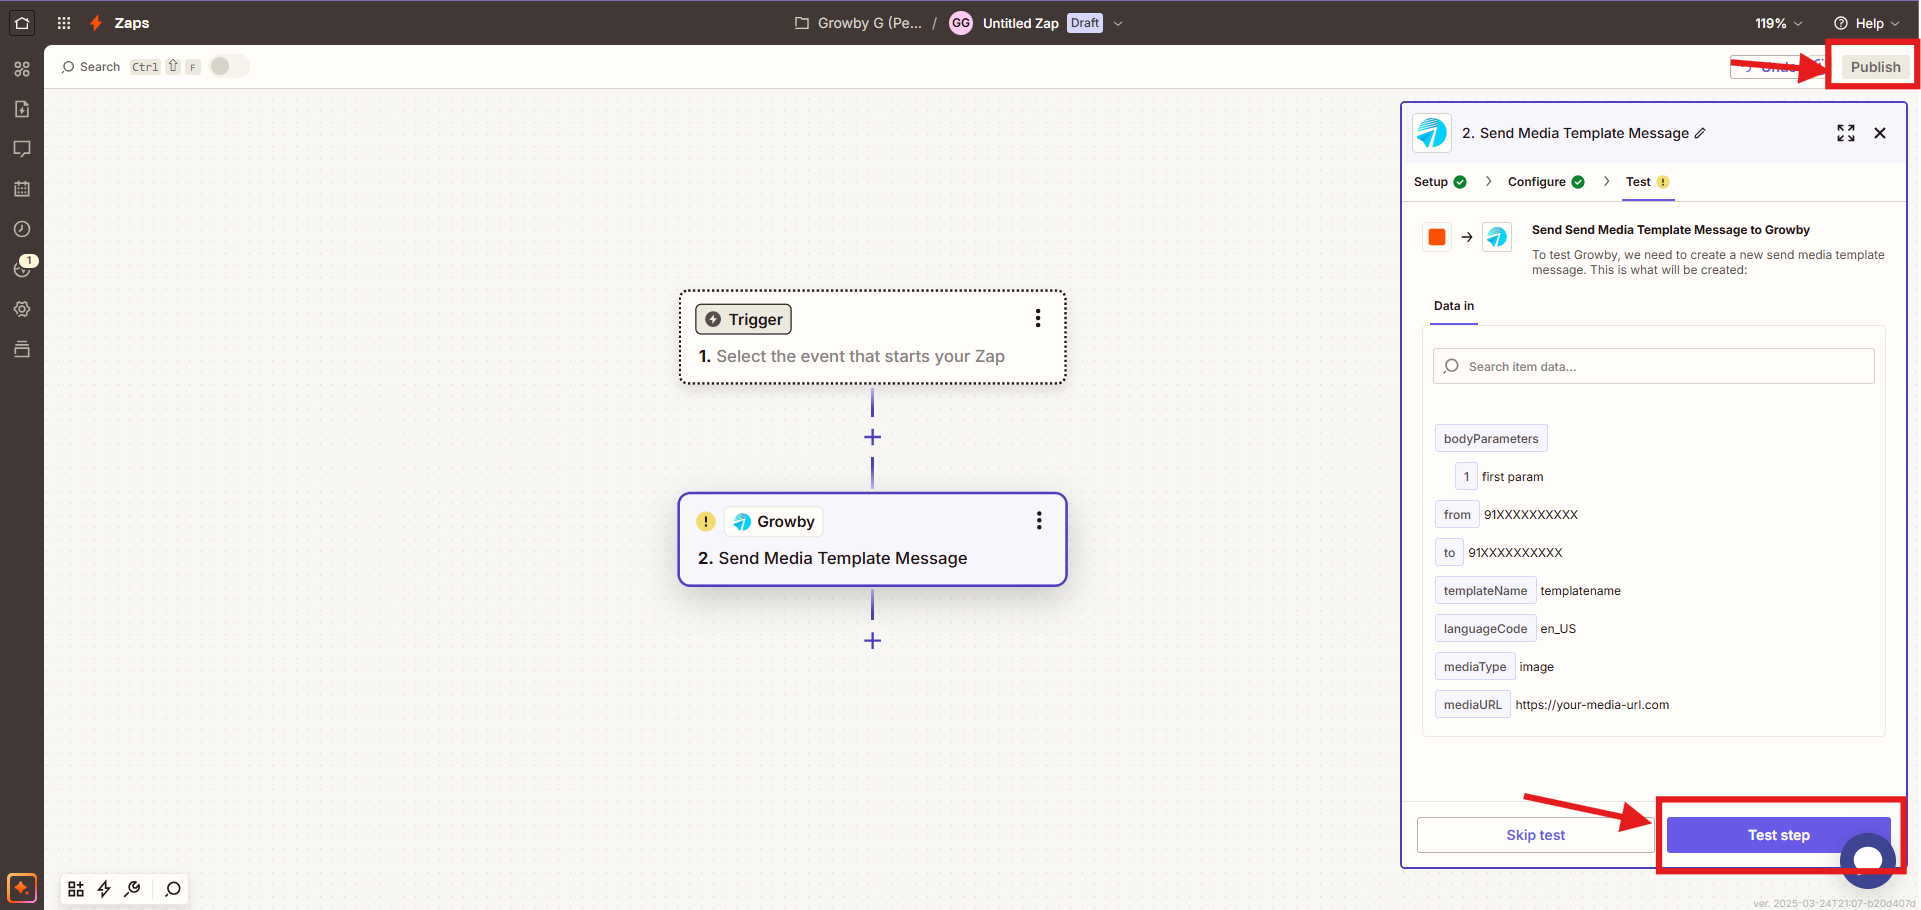The image size is (1921, 910).
Task: Click the Growby app icon in panel header
Action: tap(1432, 133)
